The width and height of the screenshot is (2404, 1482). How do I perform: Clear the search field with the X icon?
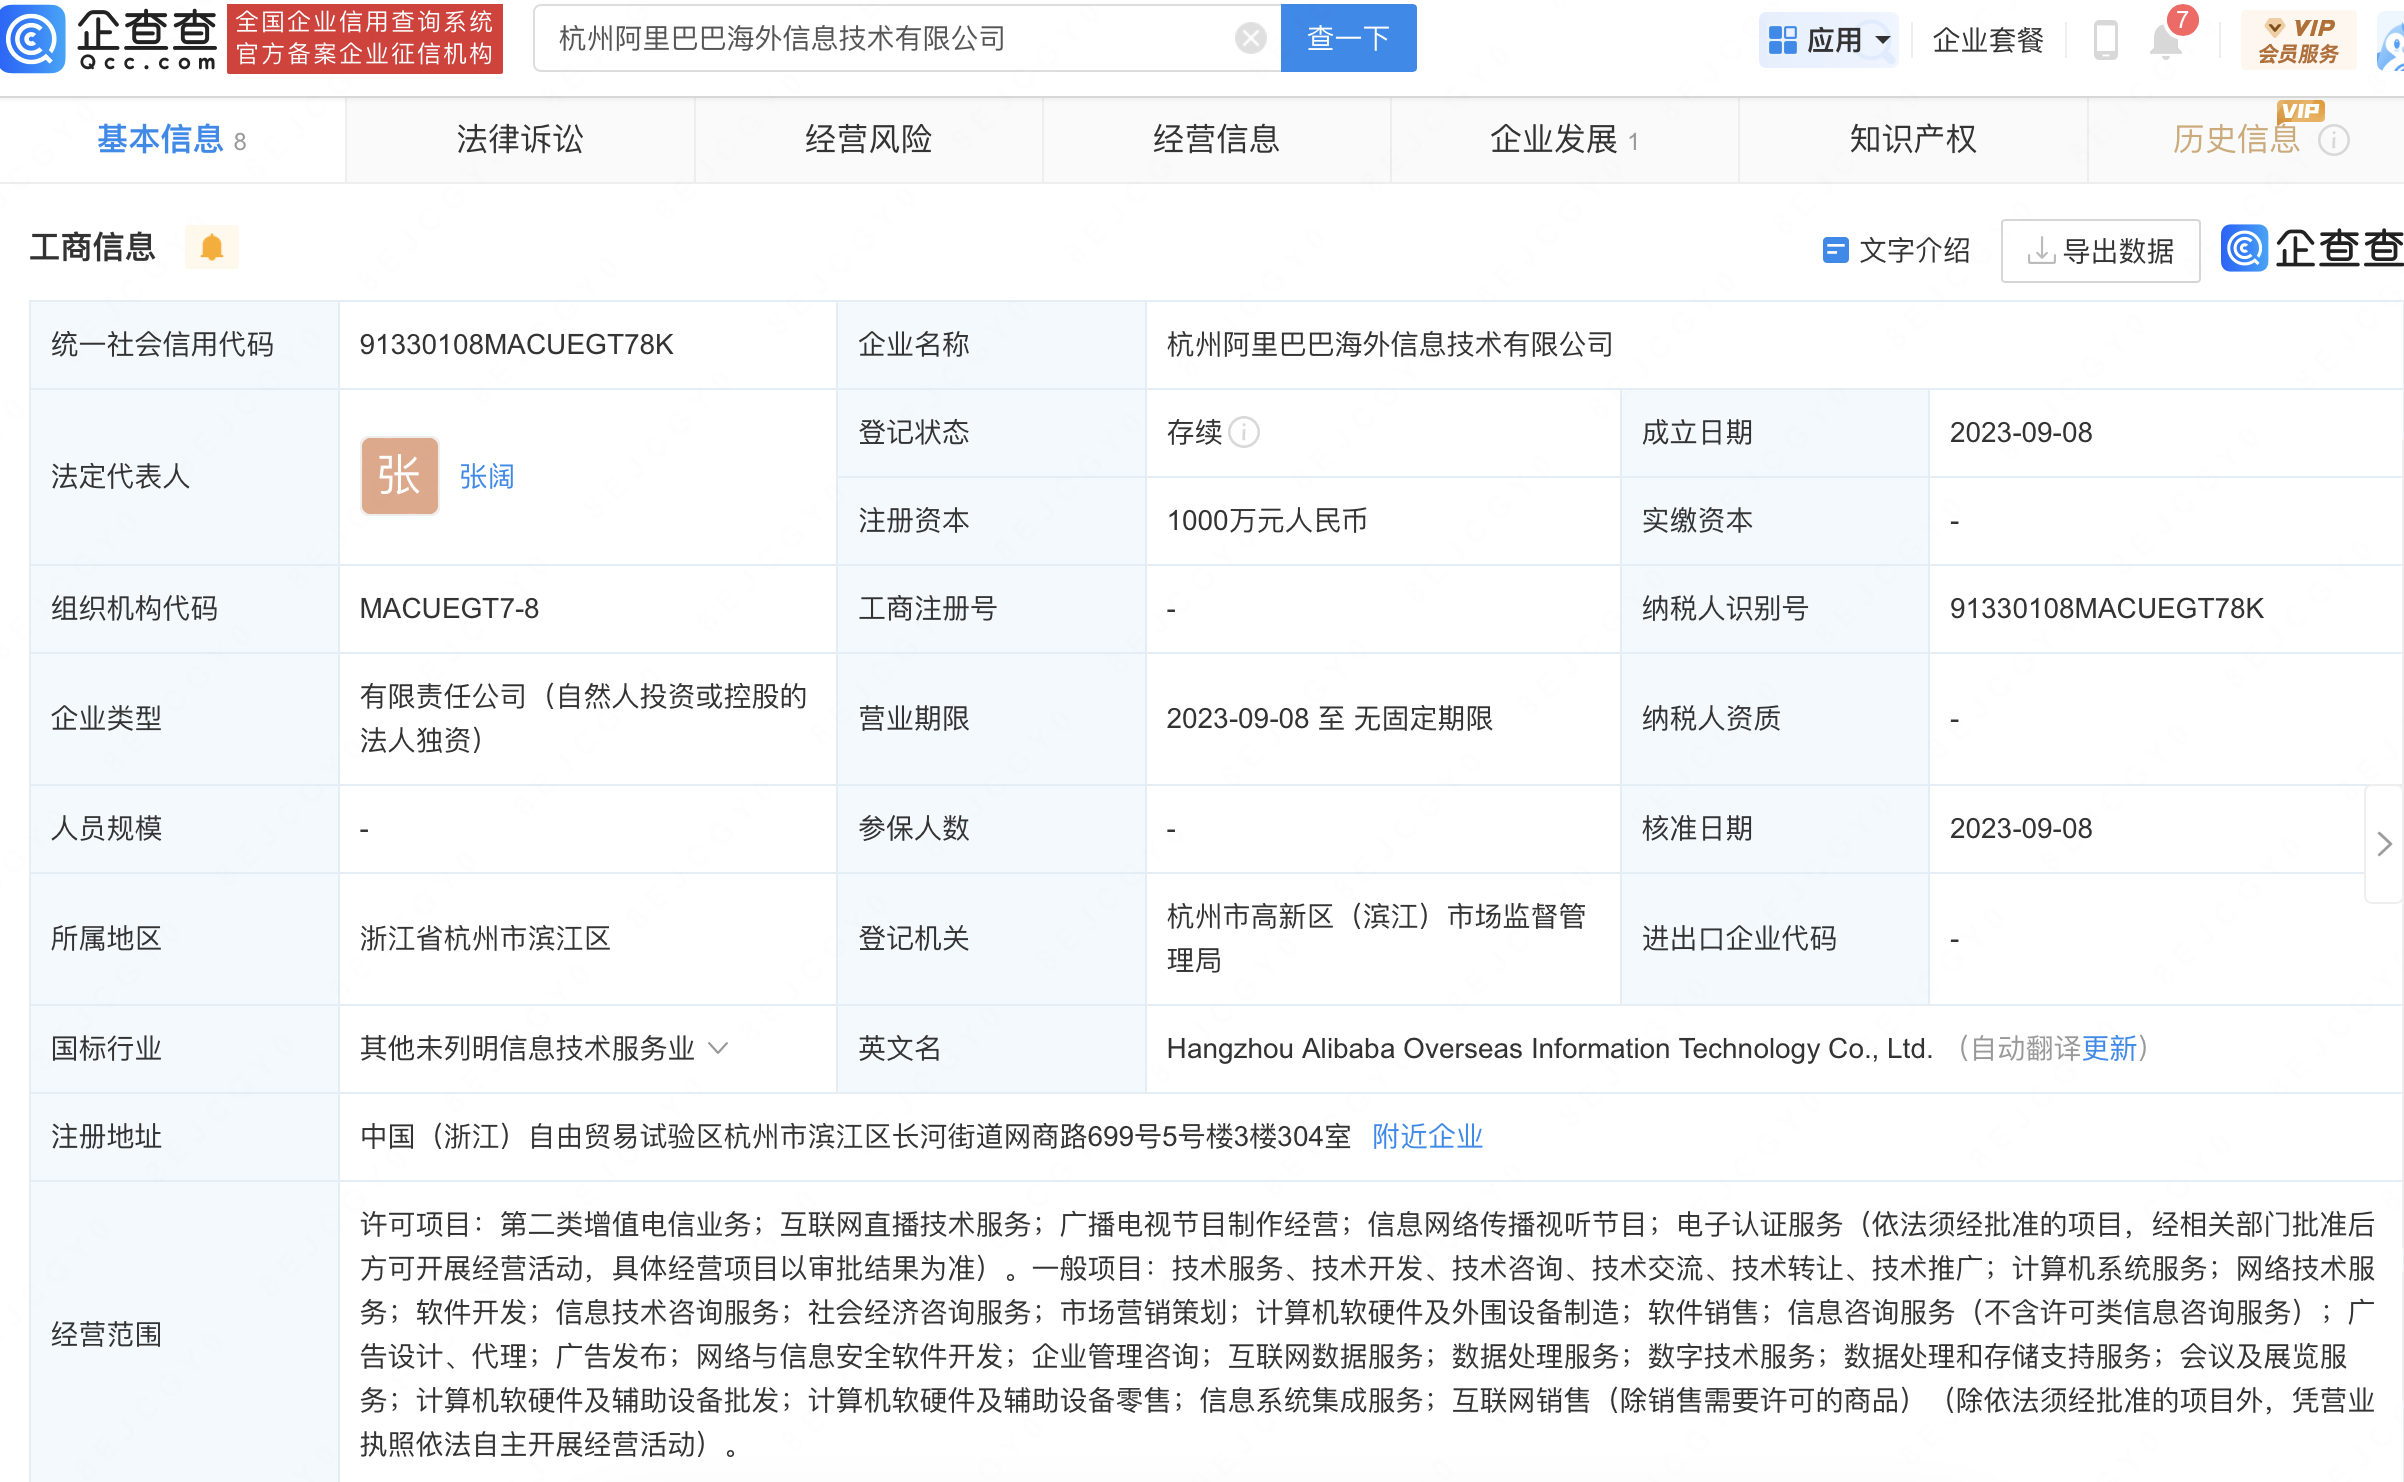[1250, 38]
